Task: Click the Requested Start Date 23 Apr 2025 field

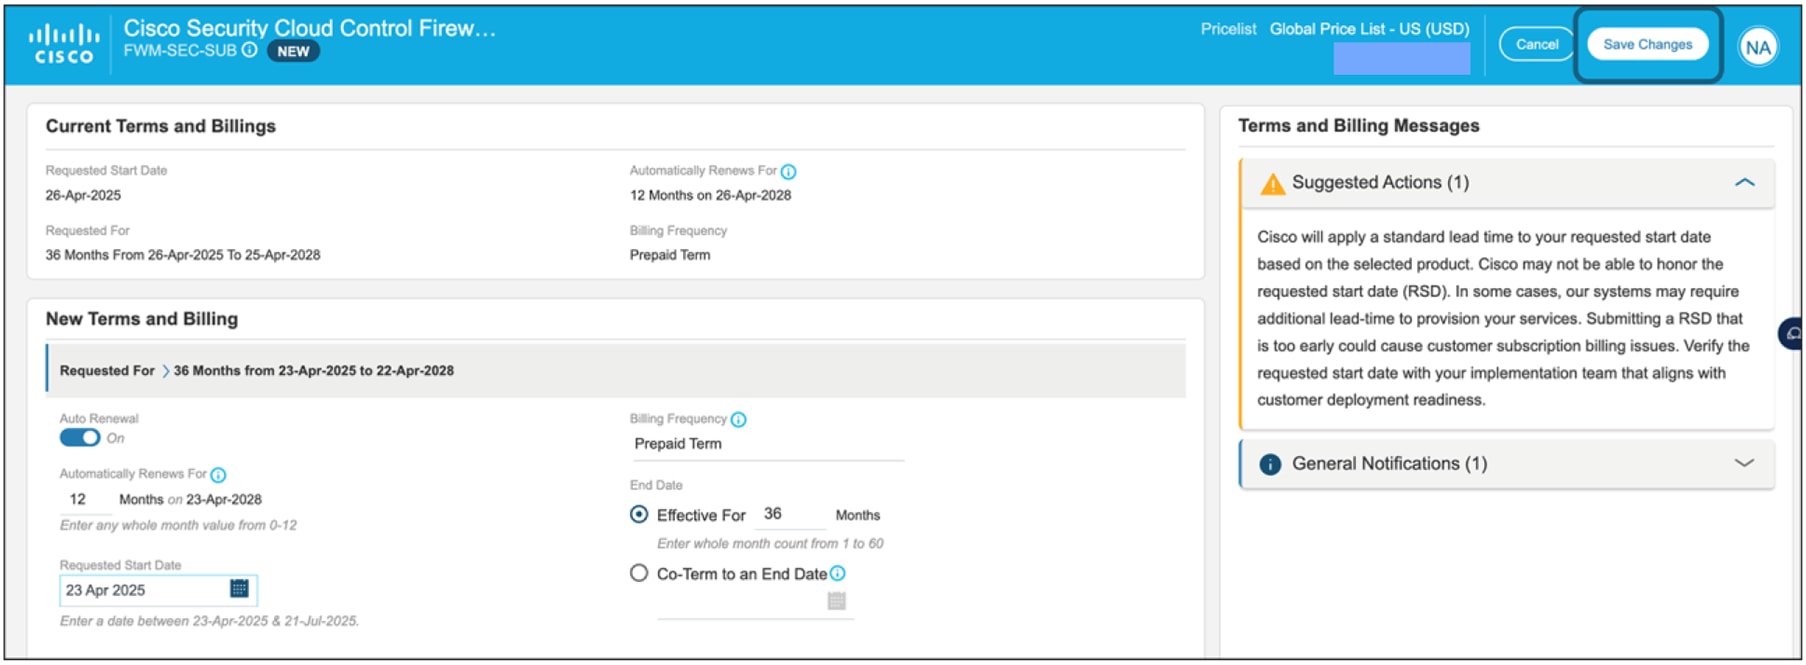Action: tap(158, 590)
